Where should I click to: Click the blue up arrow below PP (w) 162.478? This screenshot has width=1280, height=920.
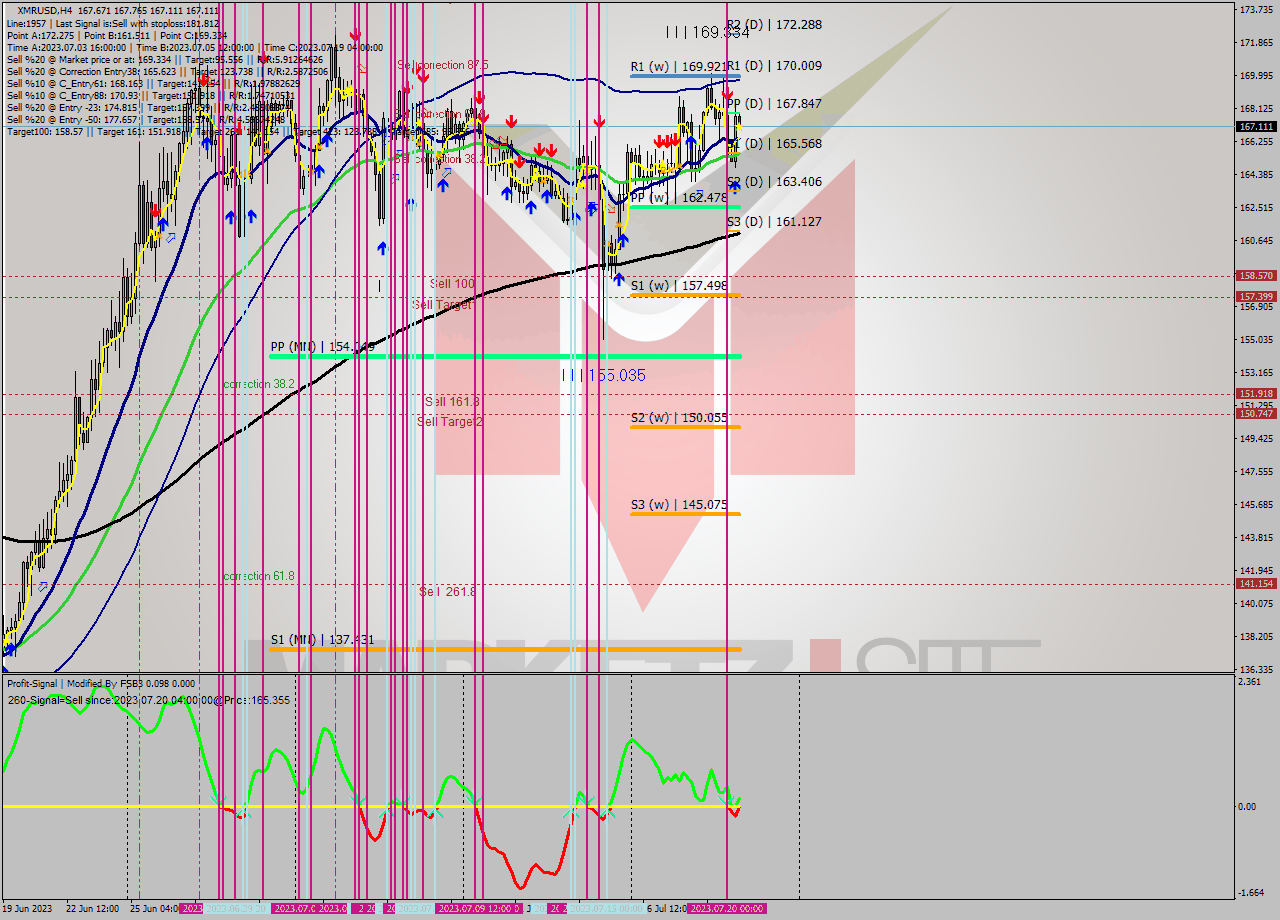coord(623,239)
